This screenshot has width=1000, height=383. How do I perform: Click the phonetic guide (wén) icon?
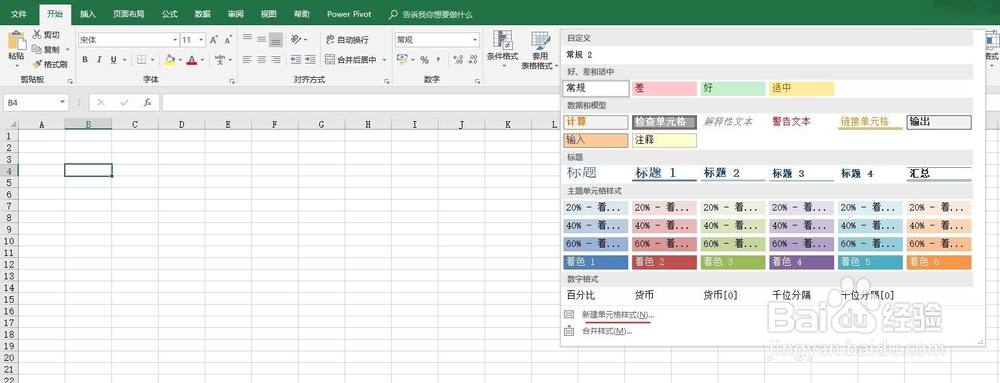(x=220, y=59)
